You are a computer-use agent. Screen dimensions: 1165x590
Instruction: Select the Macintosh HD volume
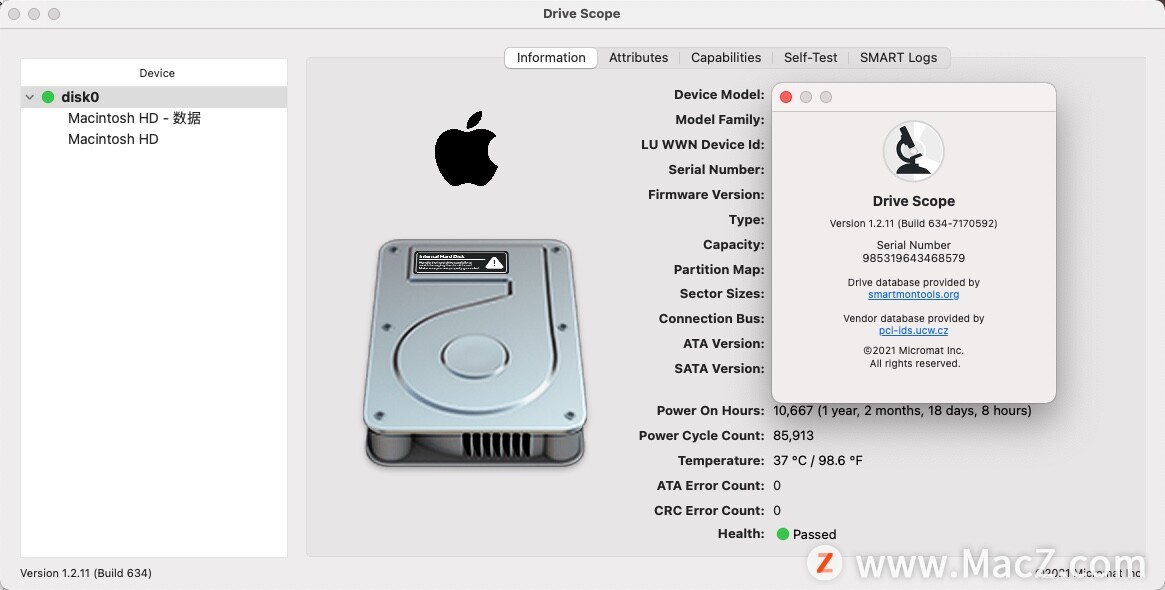[x=113, y=139]
